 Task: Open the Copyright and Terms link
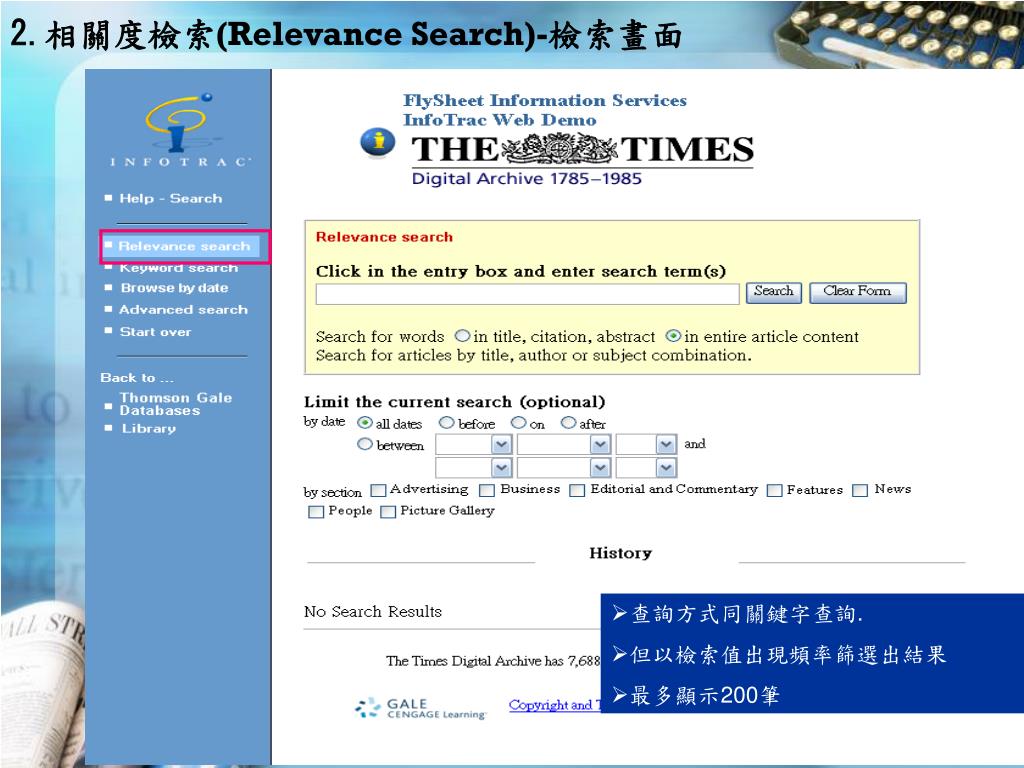(554, 705)
